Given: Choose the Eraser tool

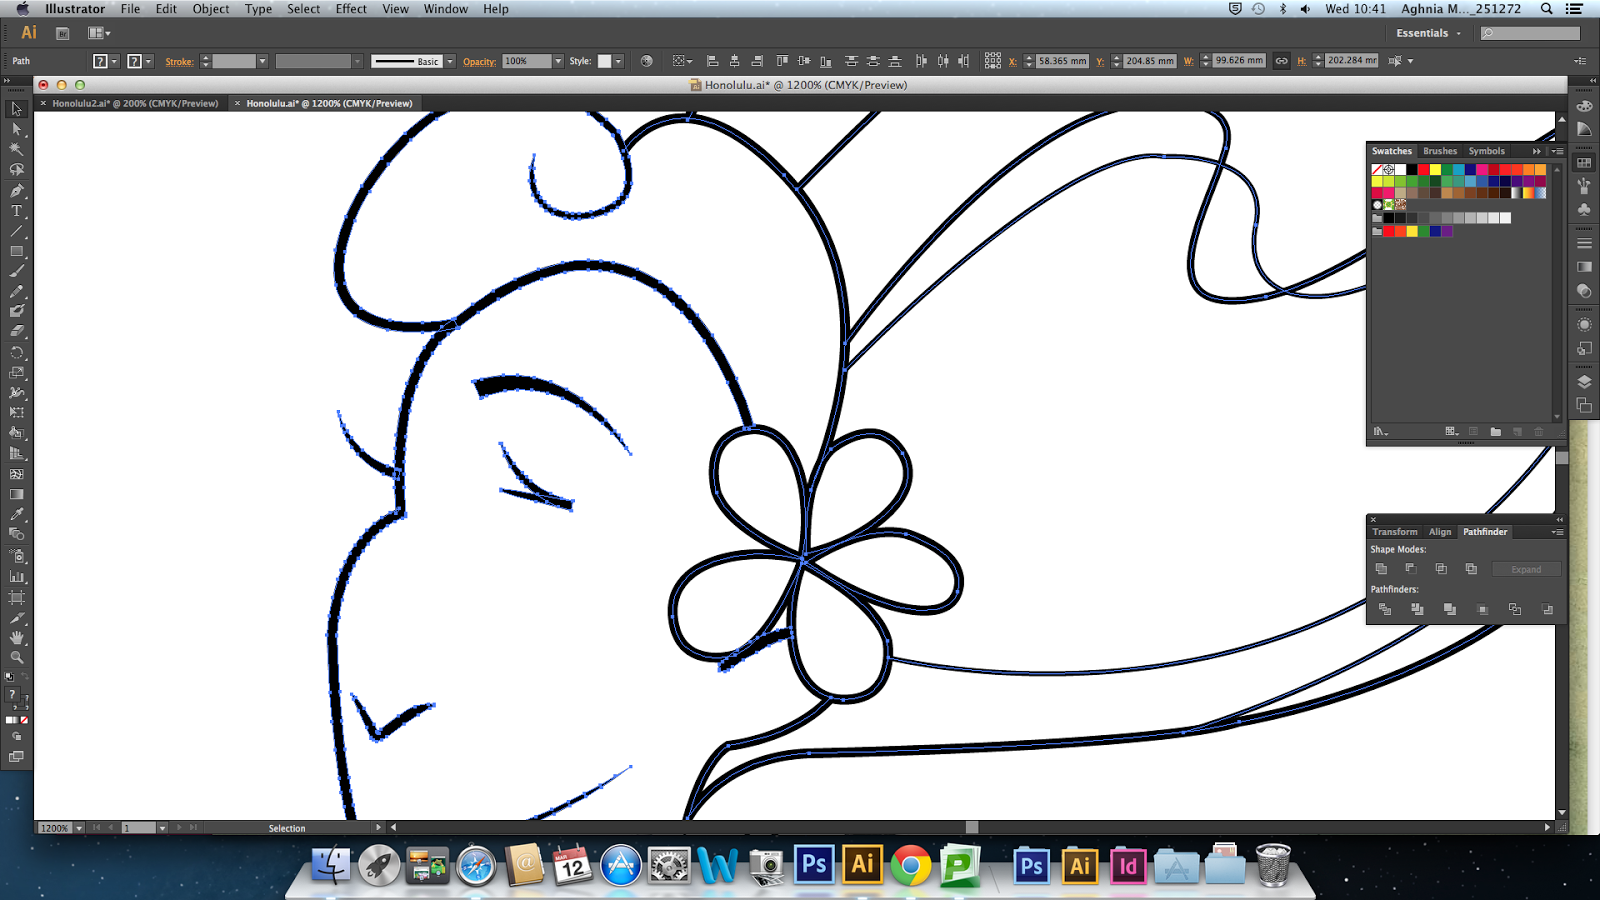Looking at the screenshot, I should tap(16, 332).
